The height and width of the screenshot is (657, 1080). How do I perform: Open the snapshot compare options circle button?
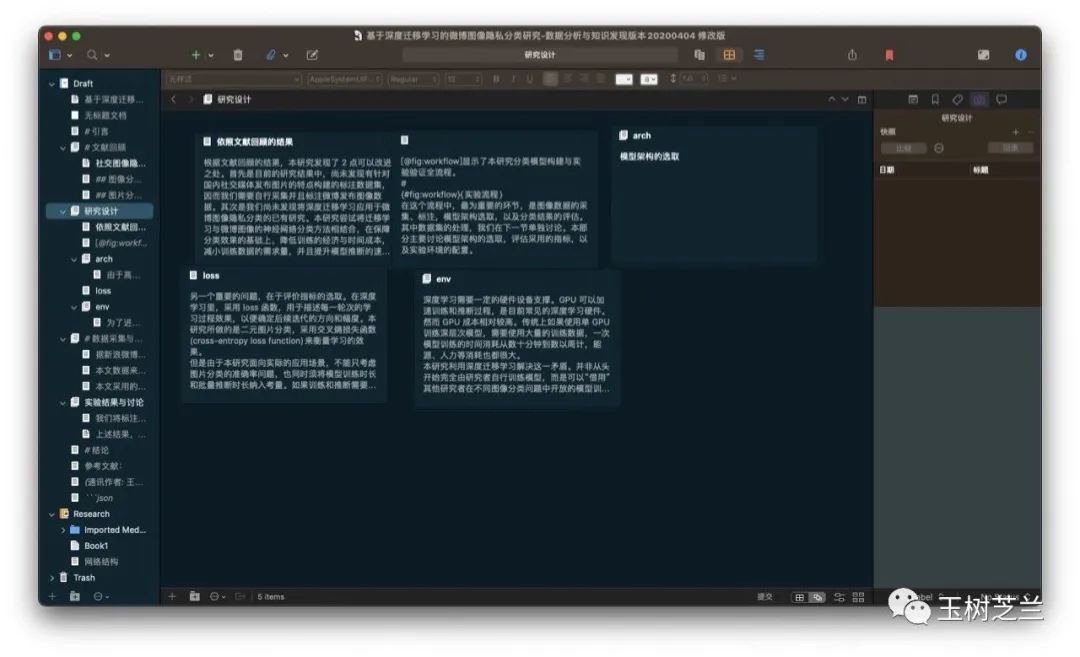click(939, 148)
